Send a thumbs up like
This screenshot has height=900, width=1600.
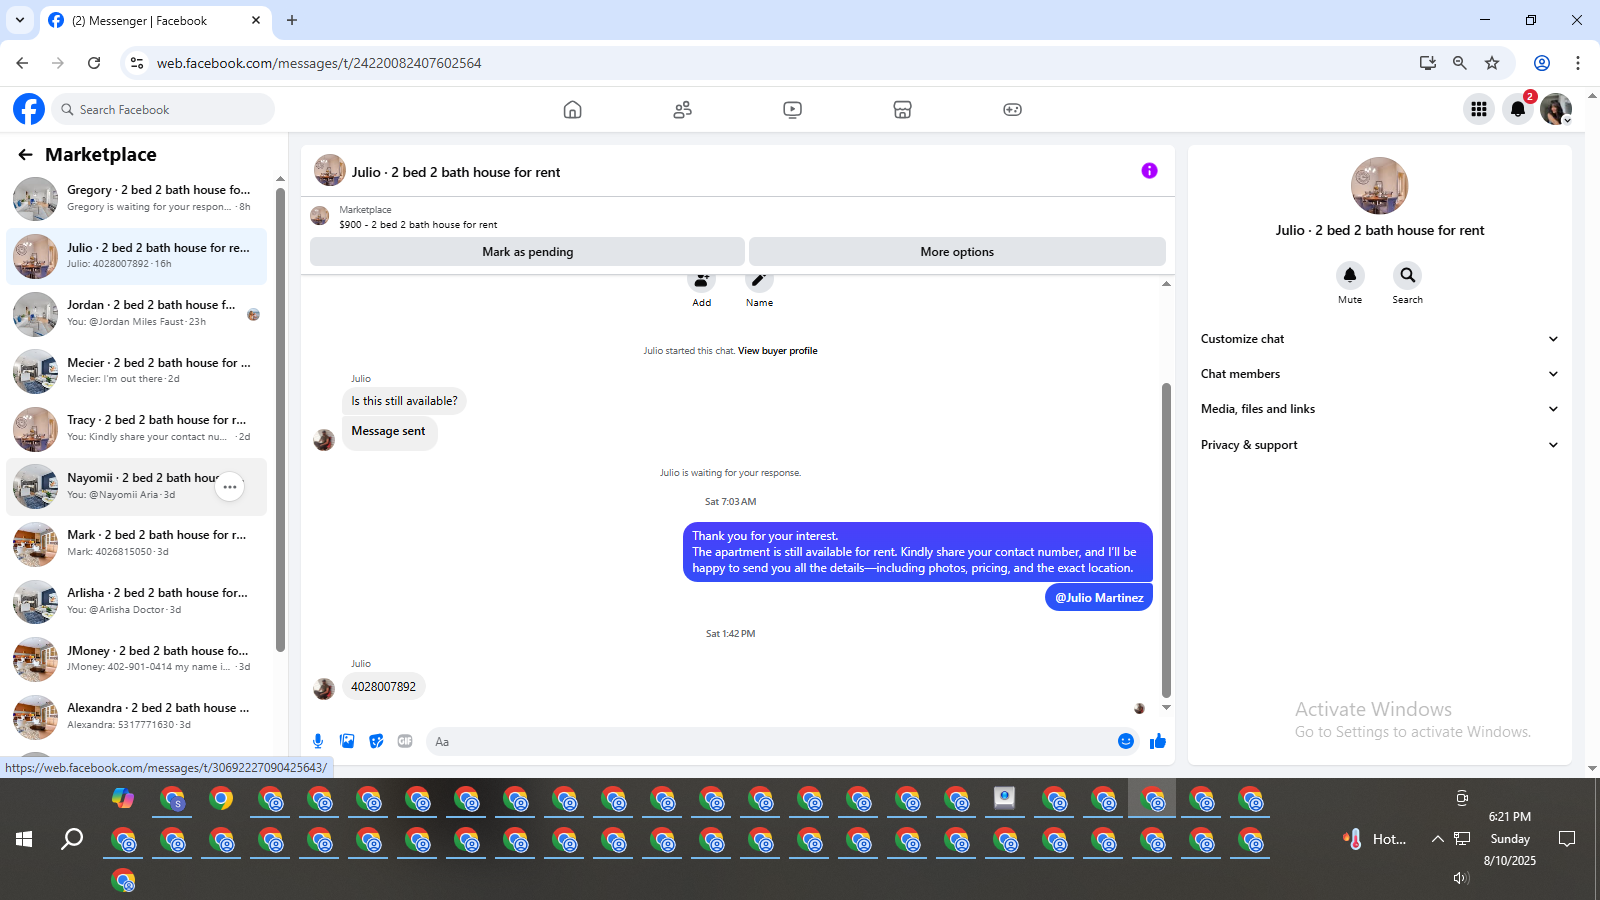[1158, 741]
